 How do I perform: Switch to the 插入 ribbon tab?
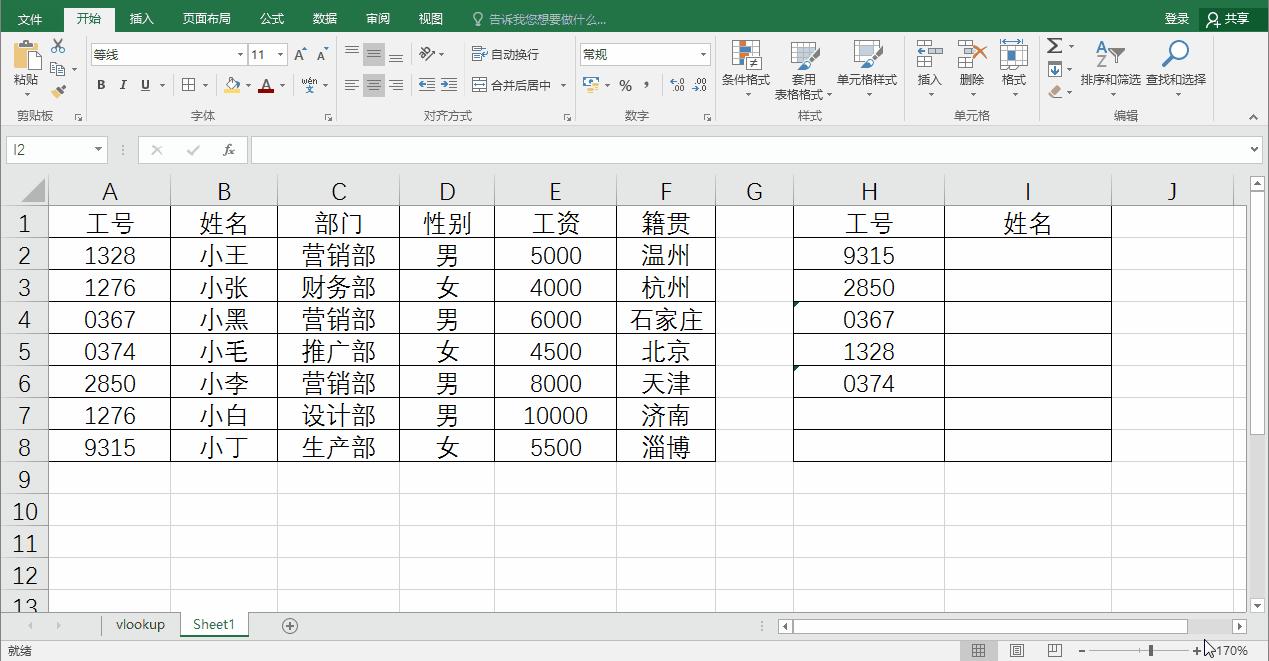tap(140, 17)
